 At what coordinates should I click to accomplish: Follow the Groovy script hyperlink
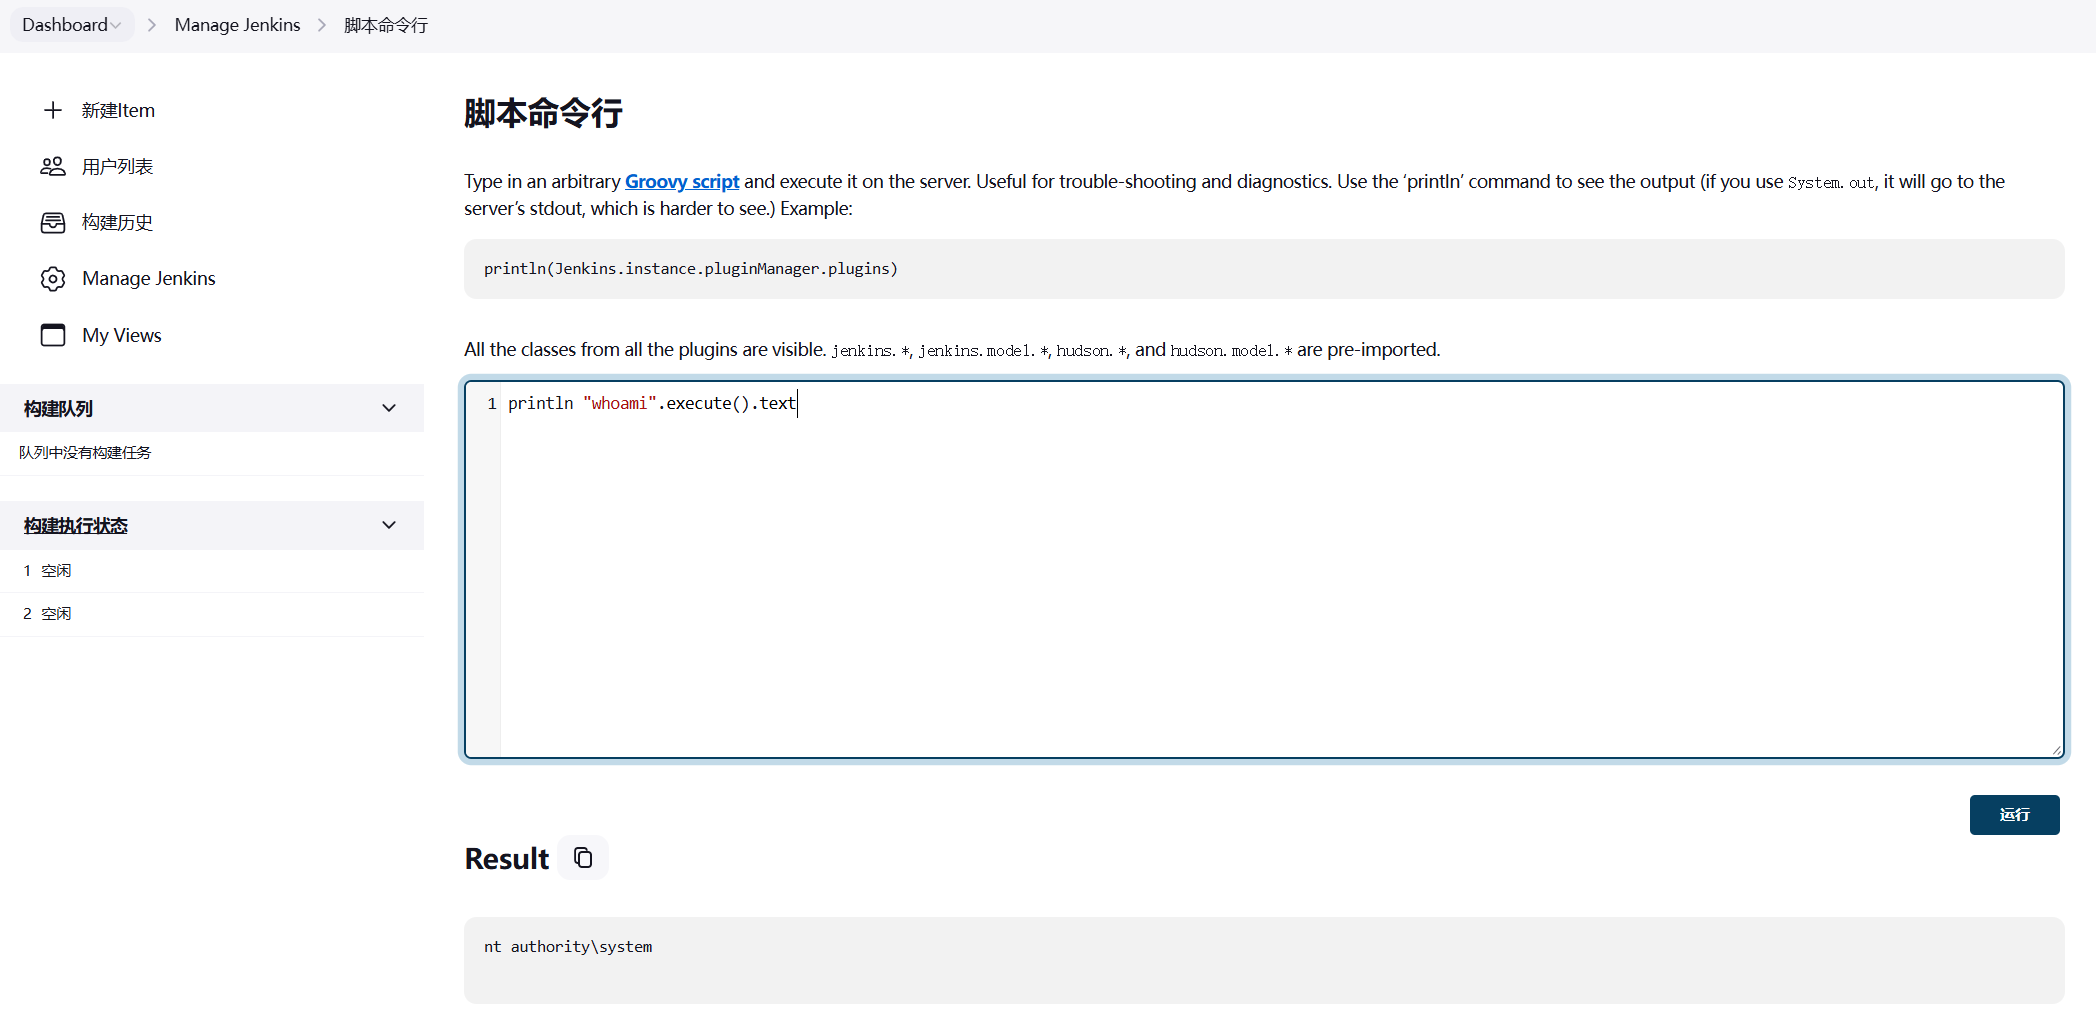coord(682,181)
